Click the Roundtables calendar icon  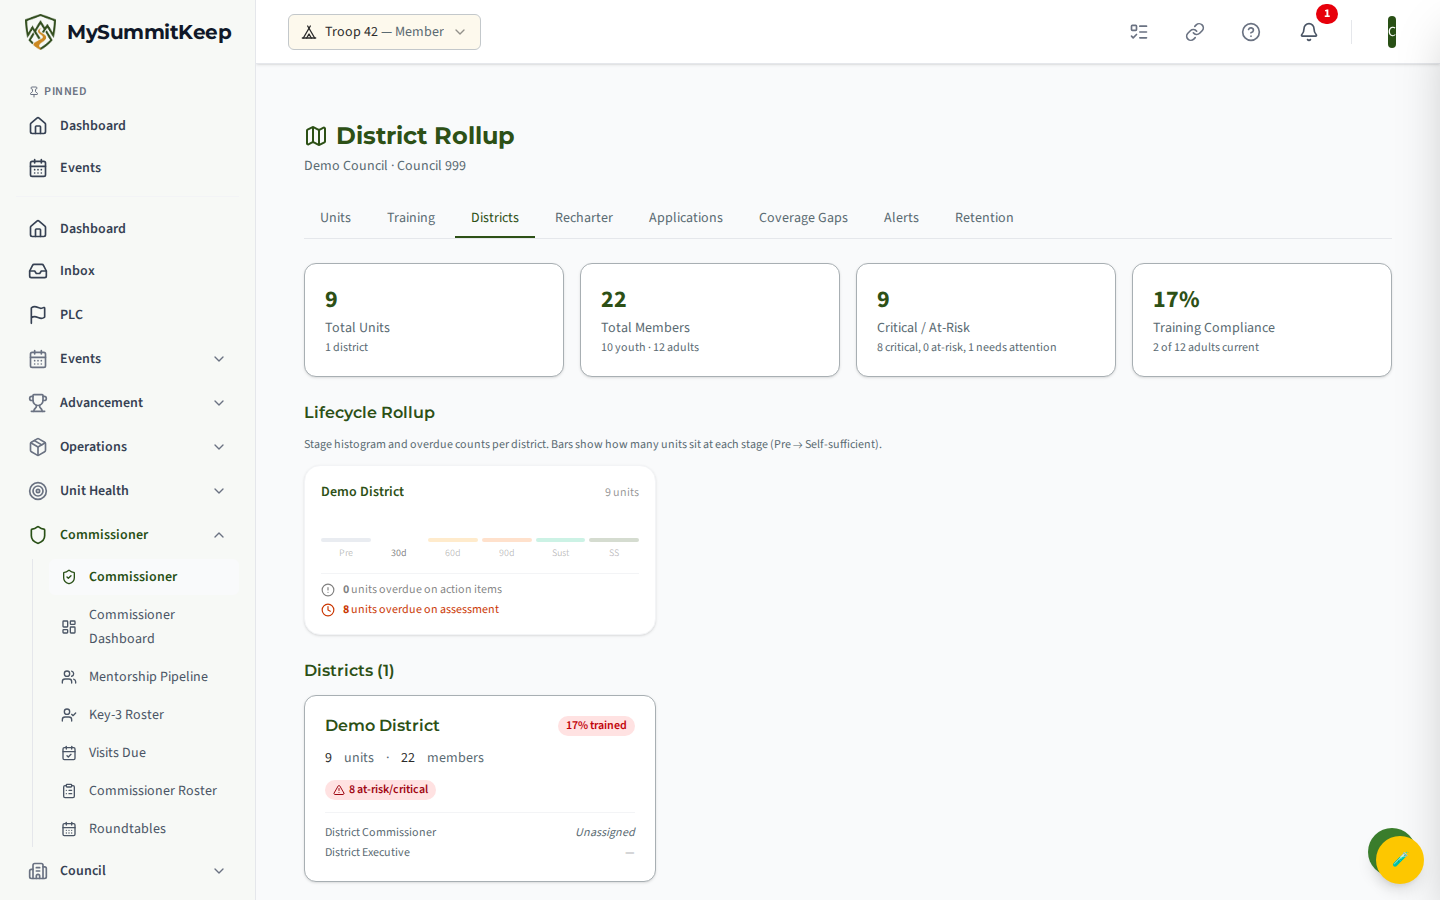pos(69,829)
